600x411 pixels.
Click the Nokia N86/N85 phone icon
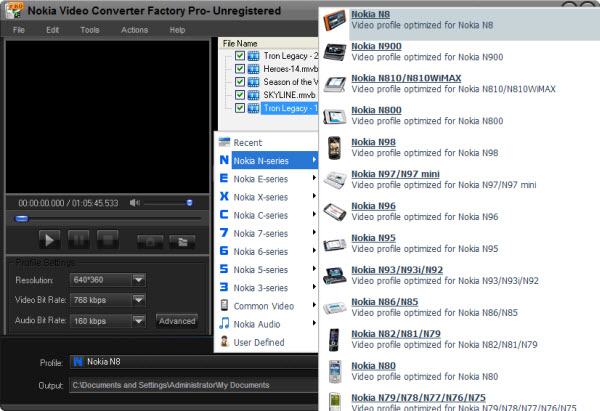[x=334, y=308]
